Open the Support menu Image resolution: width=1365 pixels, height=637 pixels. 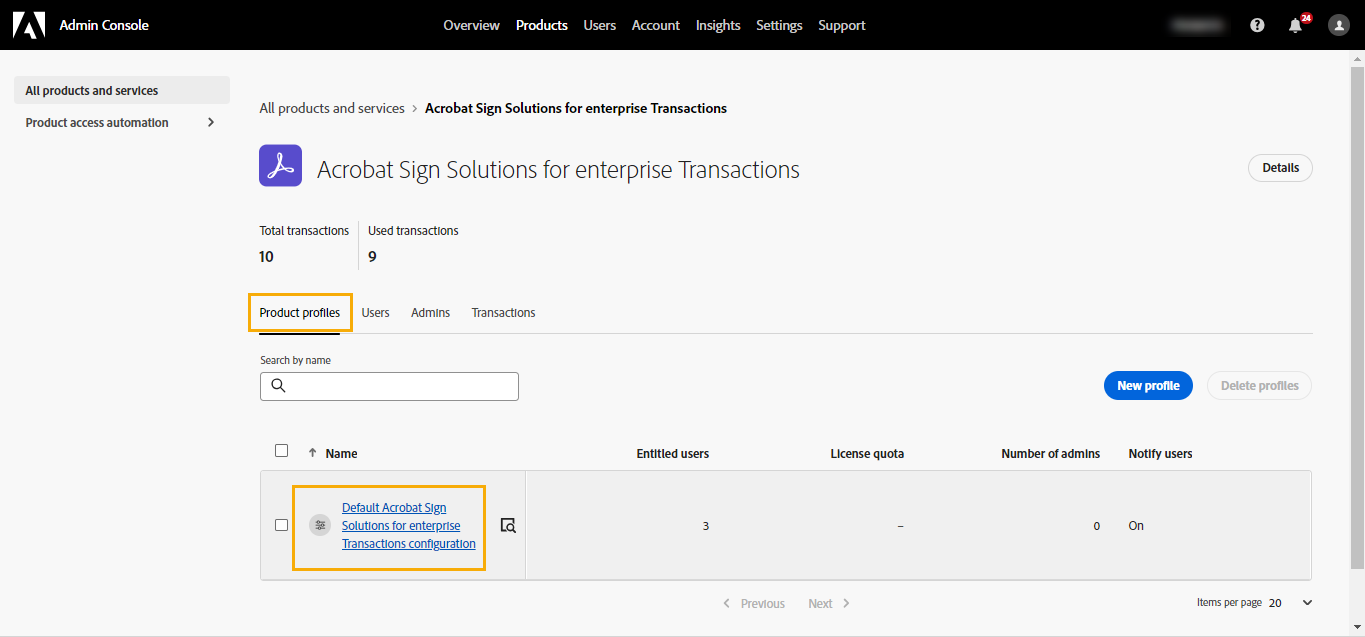click(x=842, y=25)
